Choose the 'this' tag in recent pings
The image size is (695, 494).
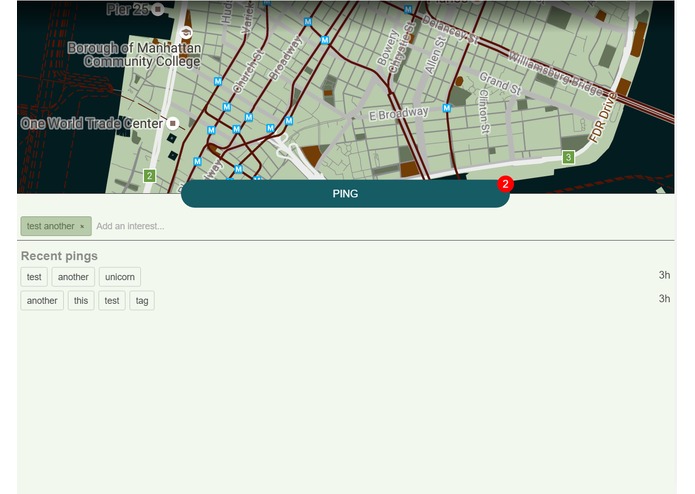[x=81, y=300]
